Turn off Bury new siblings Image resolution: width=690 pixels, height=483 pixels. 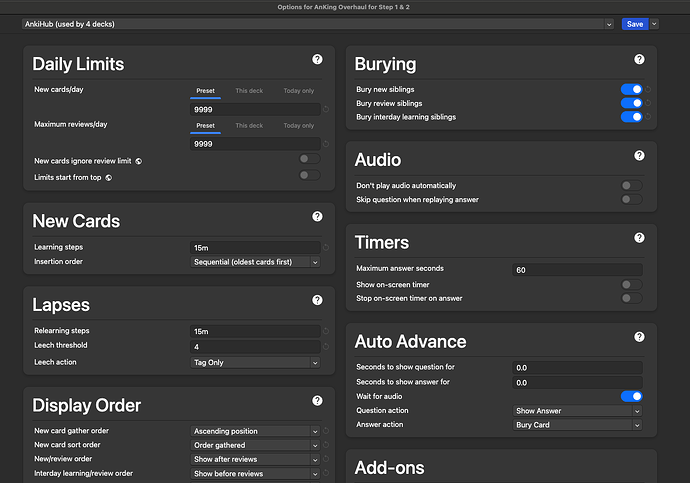point(631,89)
